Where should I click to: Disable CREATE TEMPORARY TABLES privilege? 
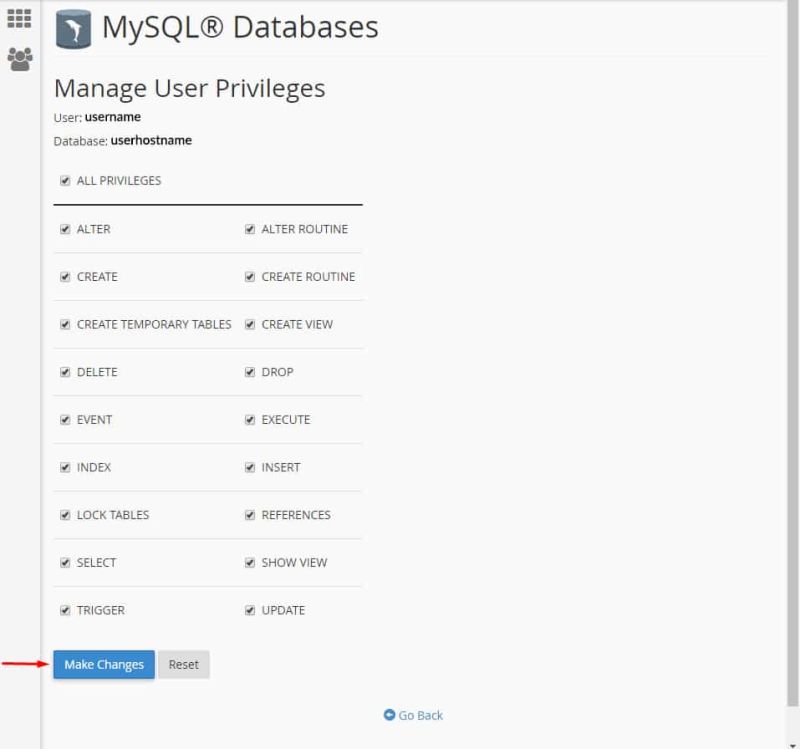coord(64,324)
